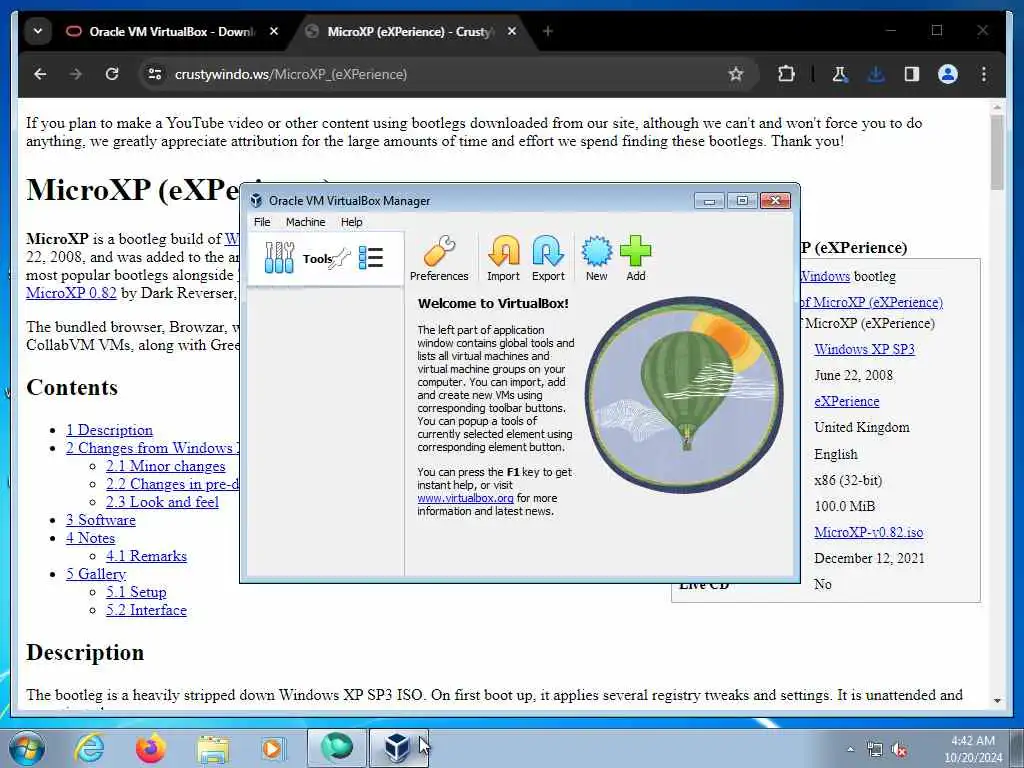Screen dimensions: 1024x768
Task: Open the Windows XP SP3 infobox link
Action: [x=864, y=349]
